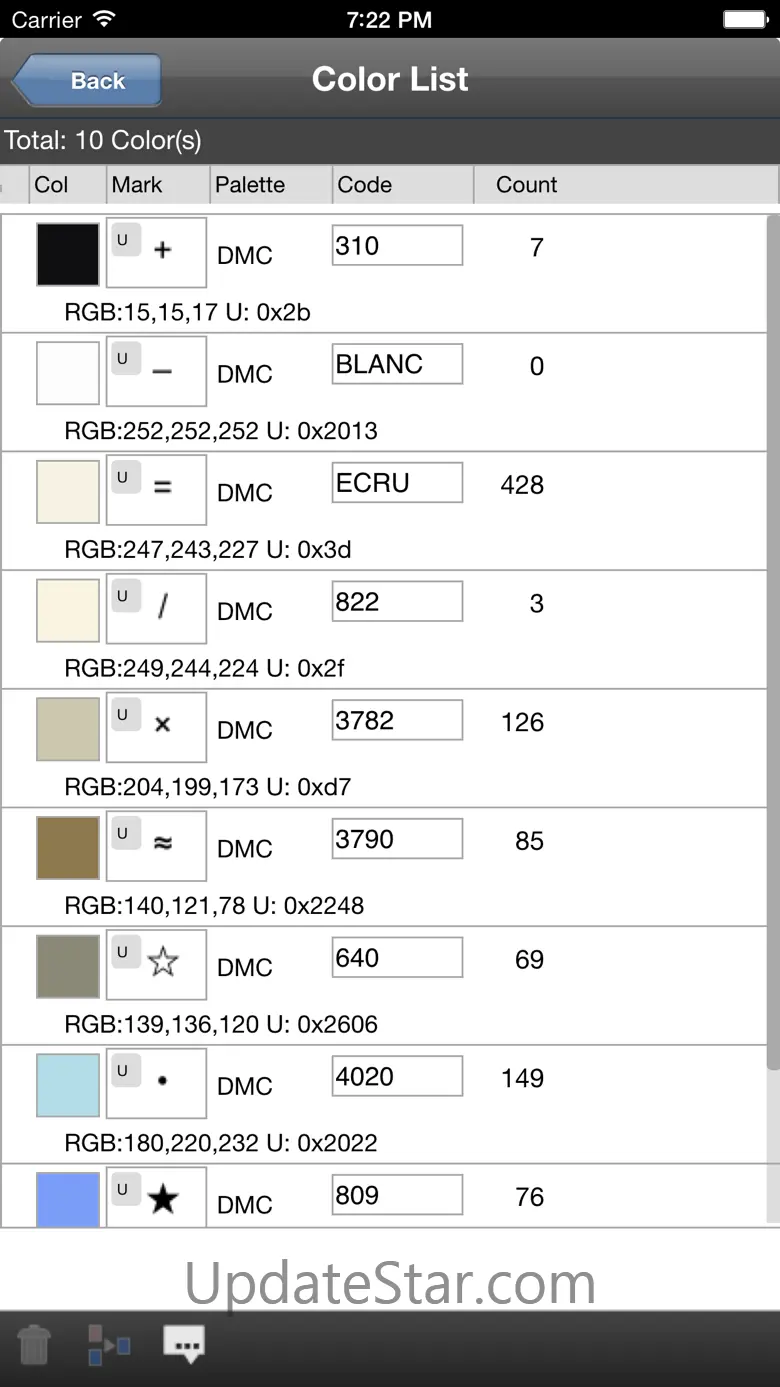Viewport: 780px width, 1387px height.
Task: Tap the Palette column header
Action: click(x=268, y=185)
